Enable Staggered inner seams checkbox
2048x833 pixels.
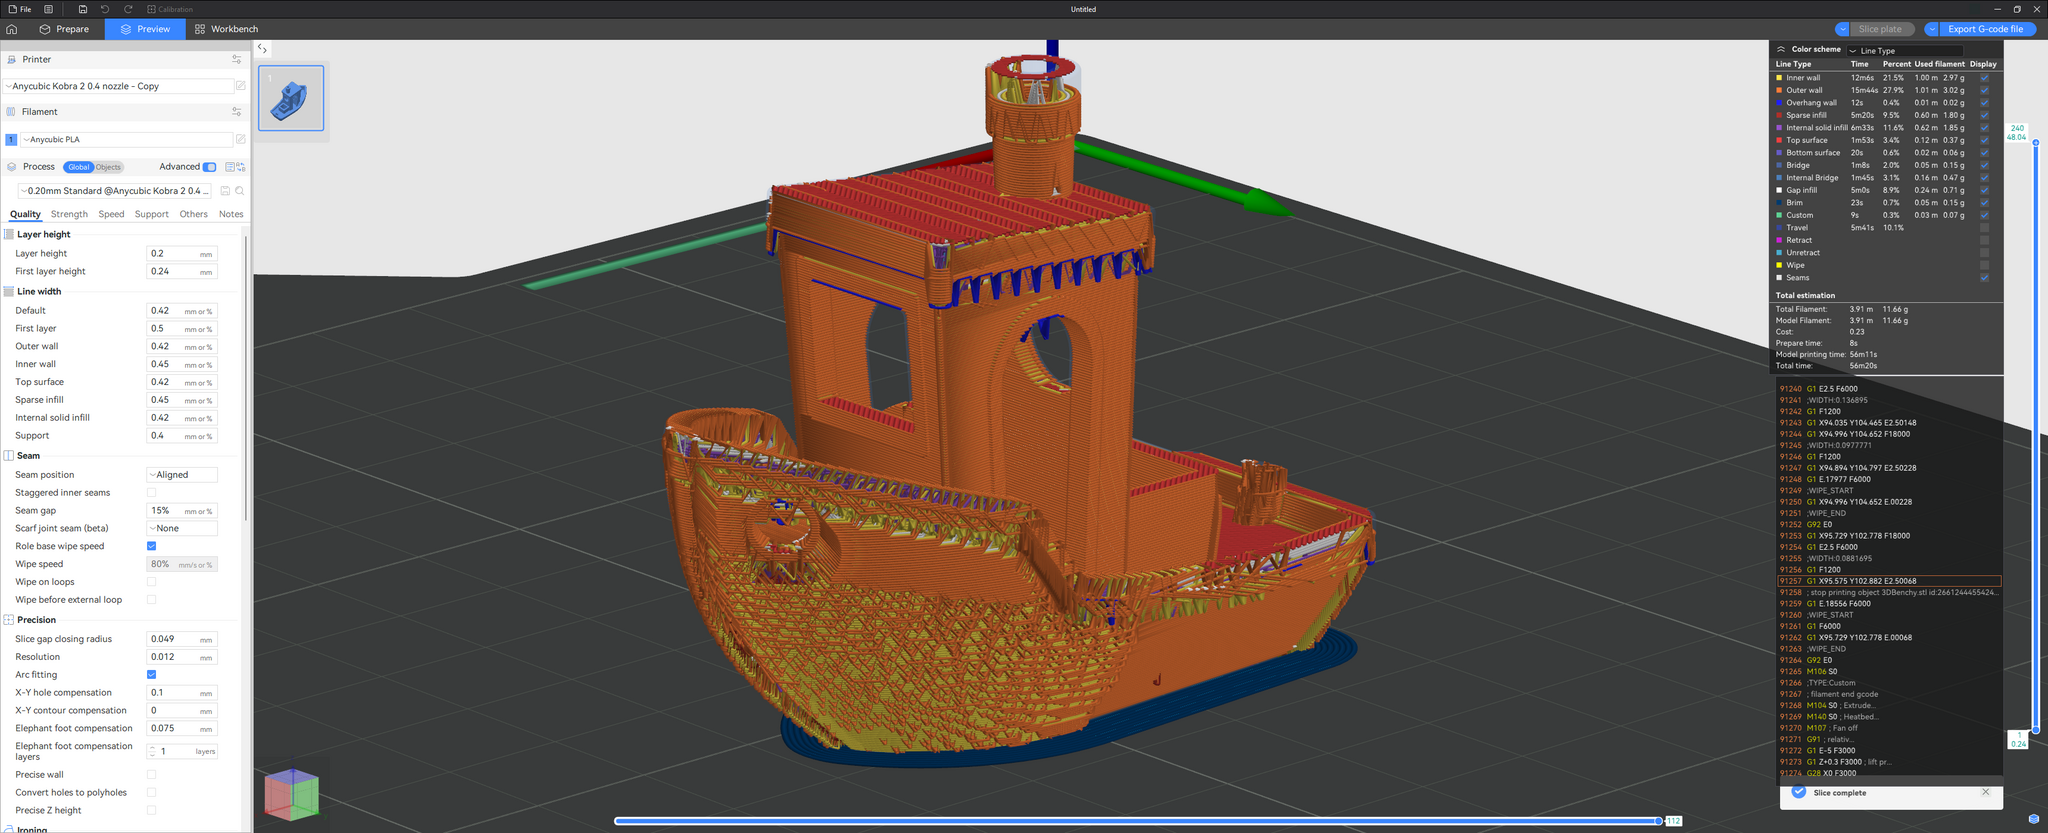[x=152, y=493]
